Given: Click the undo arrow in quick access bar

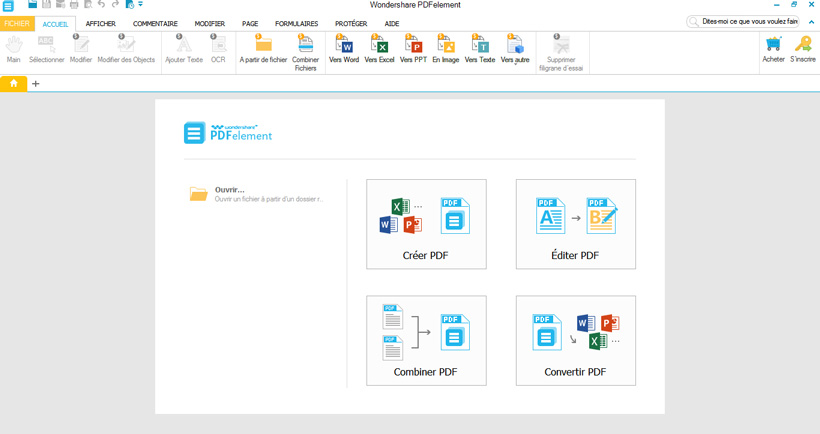Looking at the screenshot, I should (x=101, y=5).
